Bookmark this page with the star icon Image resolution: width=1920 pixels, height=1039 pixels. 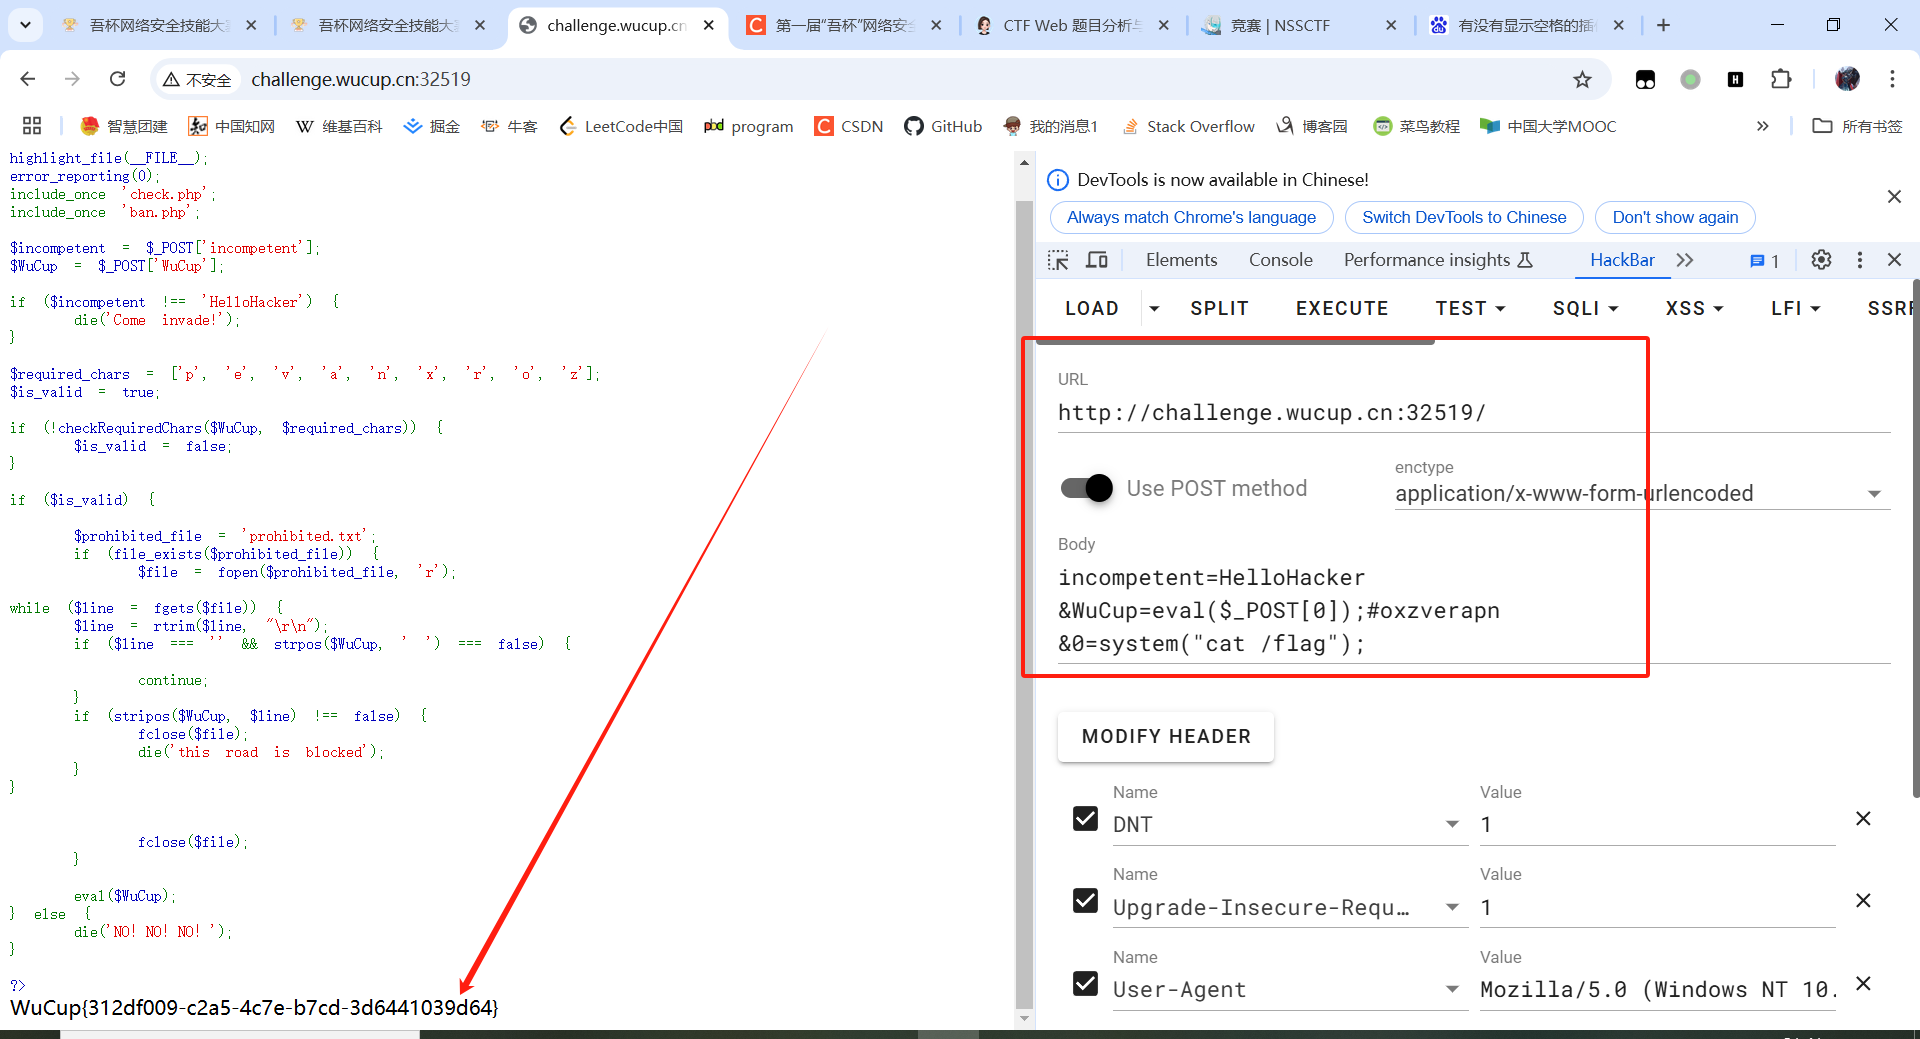tap(1582, 79)
